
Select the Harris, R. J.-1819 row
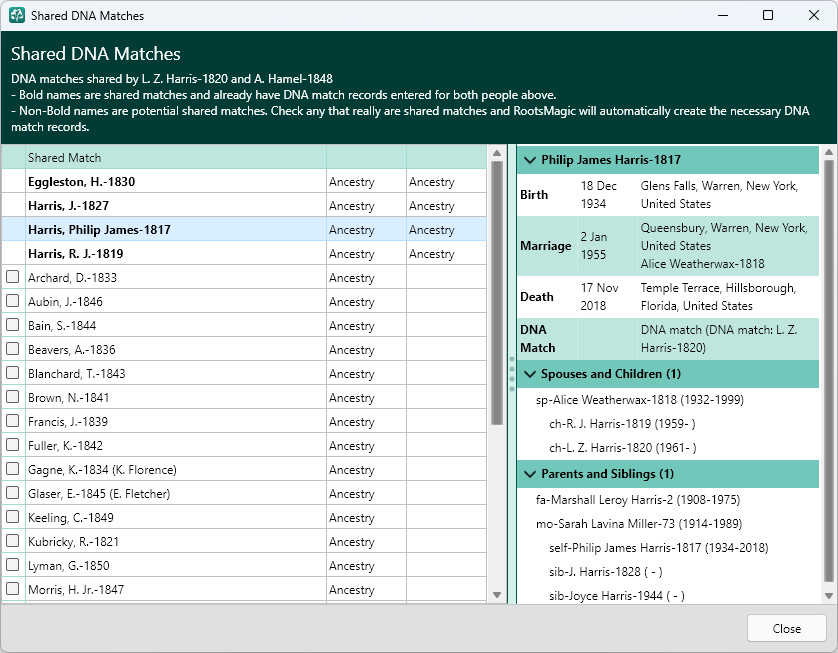click(x=244, y=254)
